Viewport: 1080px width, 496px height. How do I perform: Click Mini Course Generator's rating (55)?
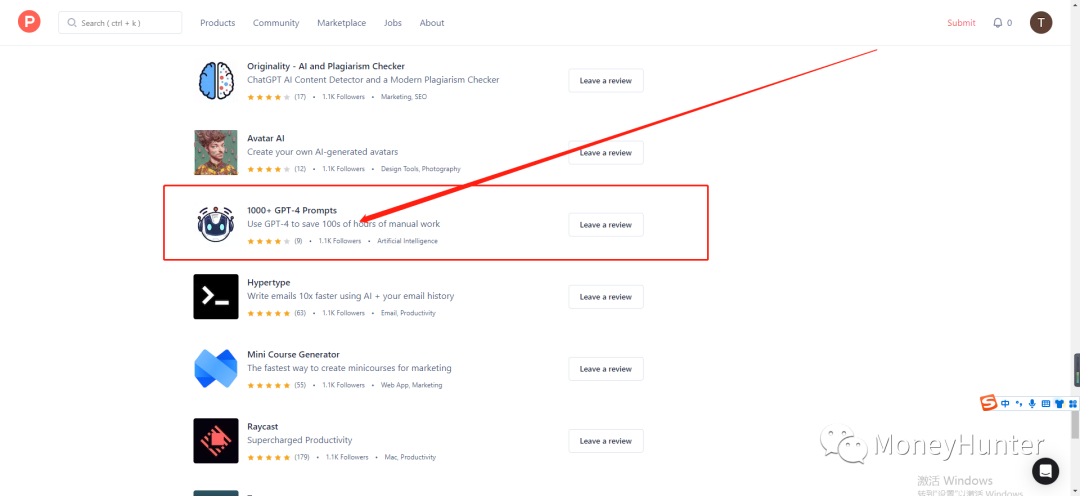tap(276, 385)
